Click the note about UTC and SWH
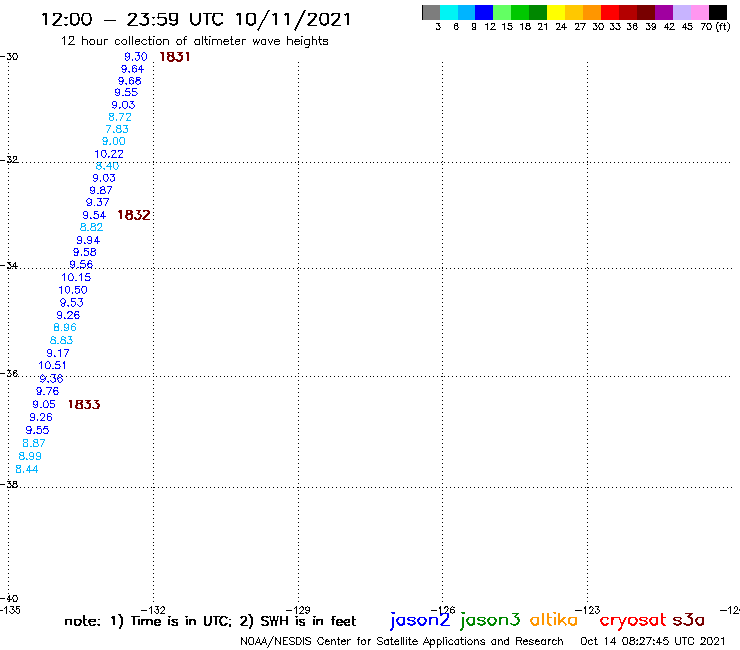Image resolution: width=740 pixels, height=650 pixels. [x=210, y=621]
